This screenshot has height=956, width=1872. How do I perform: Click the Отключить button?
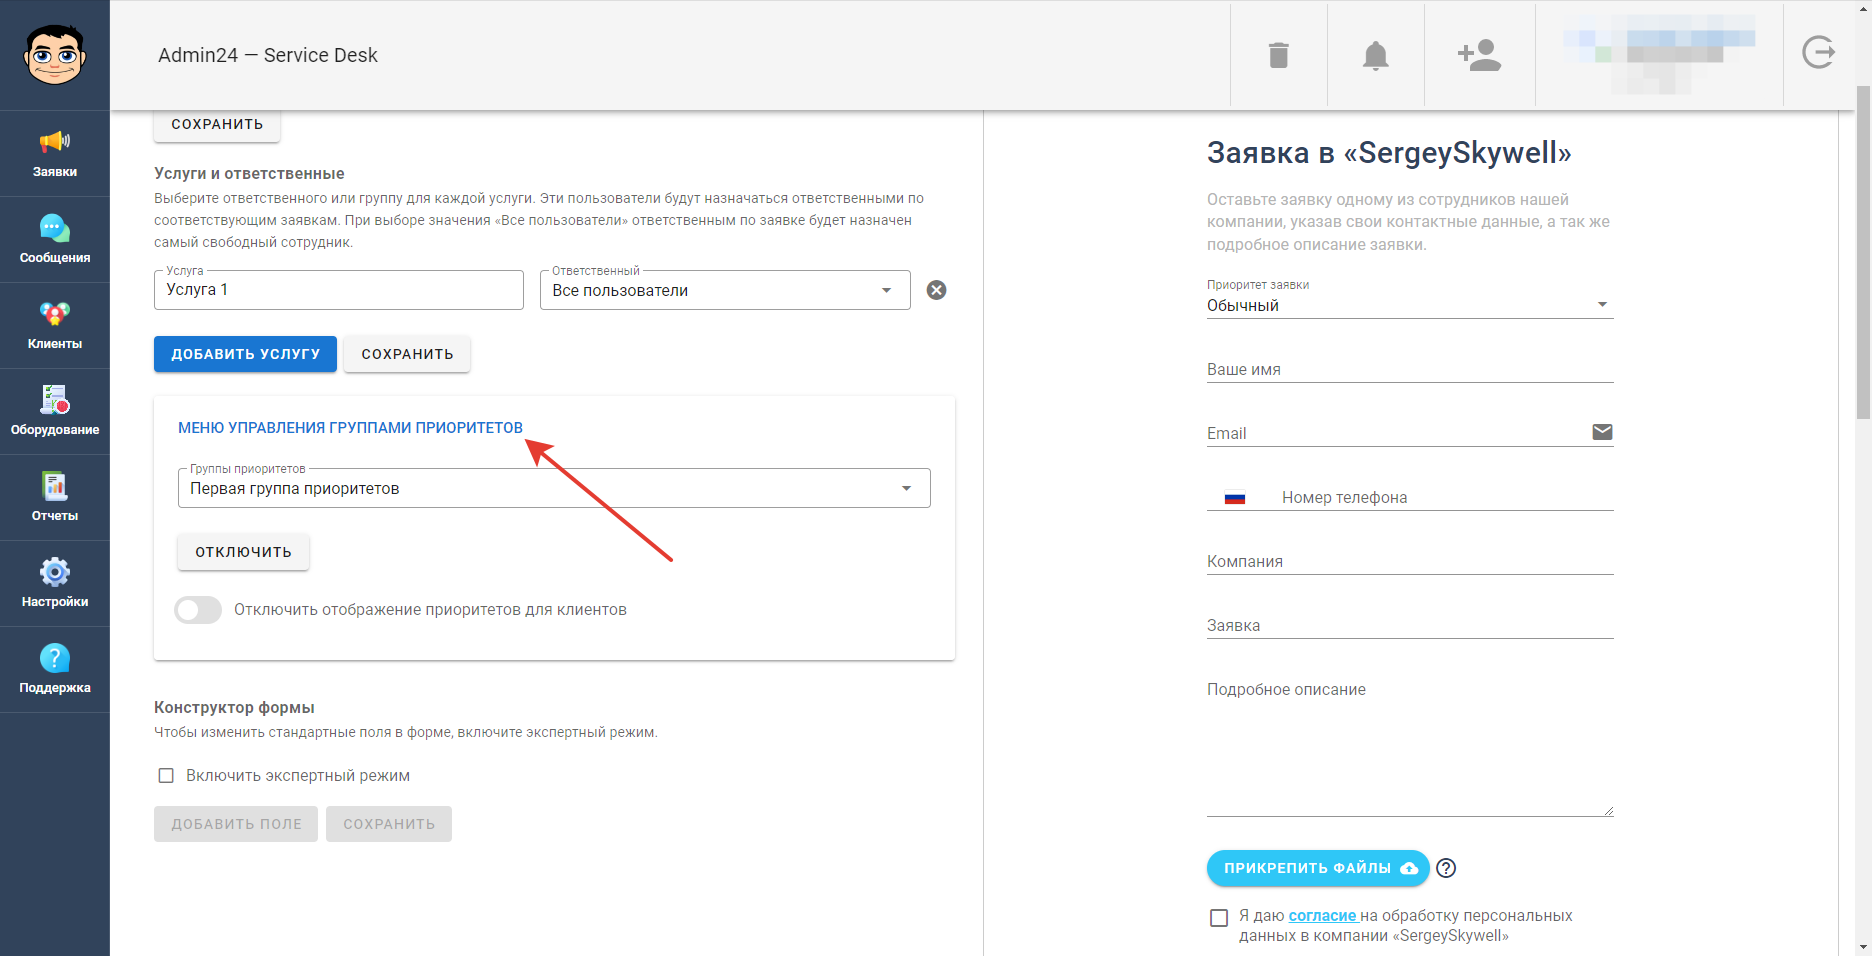point(243,552)
